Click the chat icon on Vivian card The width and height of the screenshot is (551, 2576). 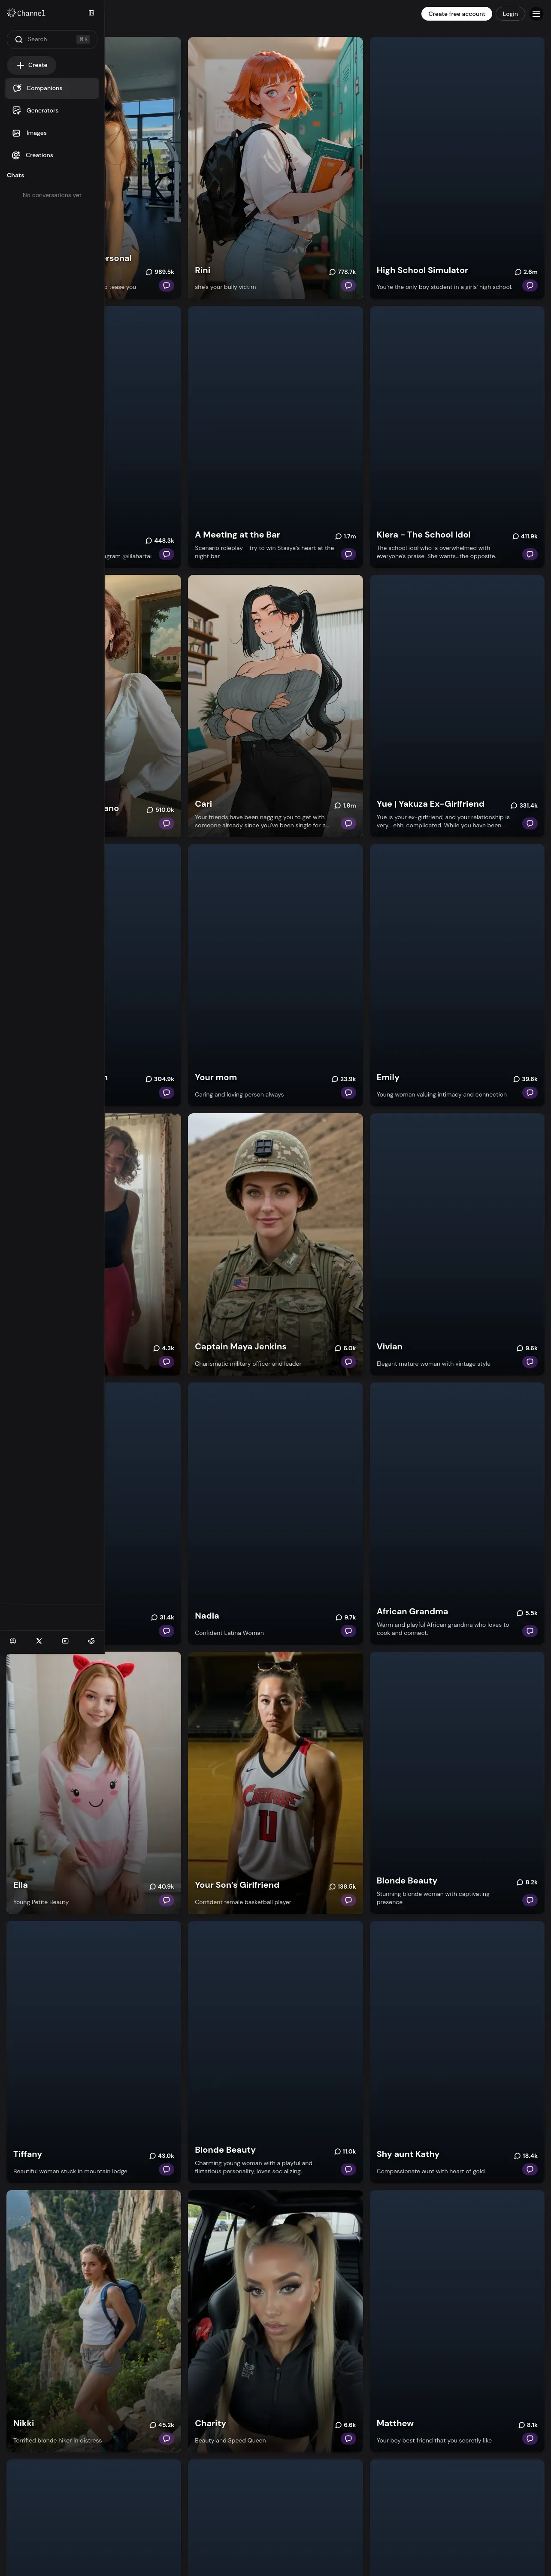click(530, 1362)
